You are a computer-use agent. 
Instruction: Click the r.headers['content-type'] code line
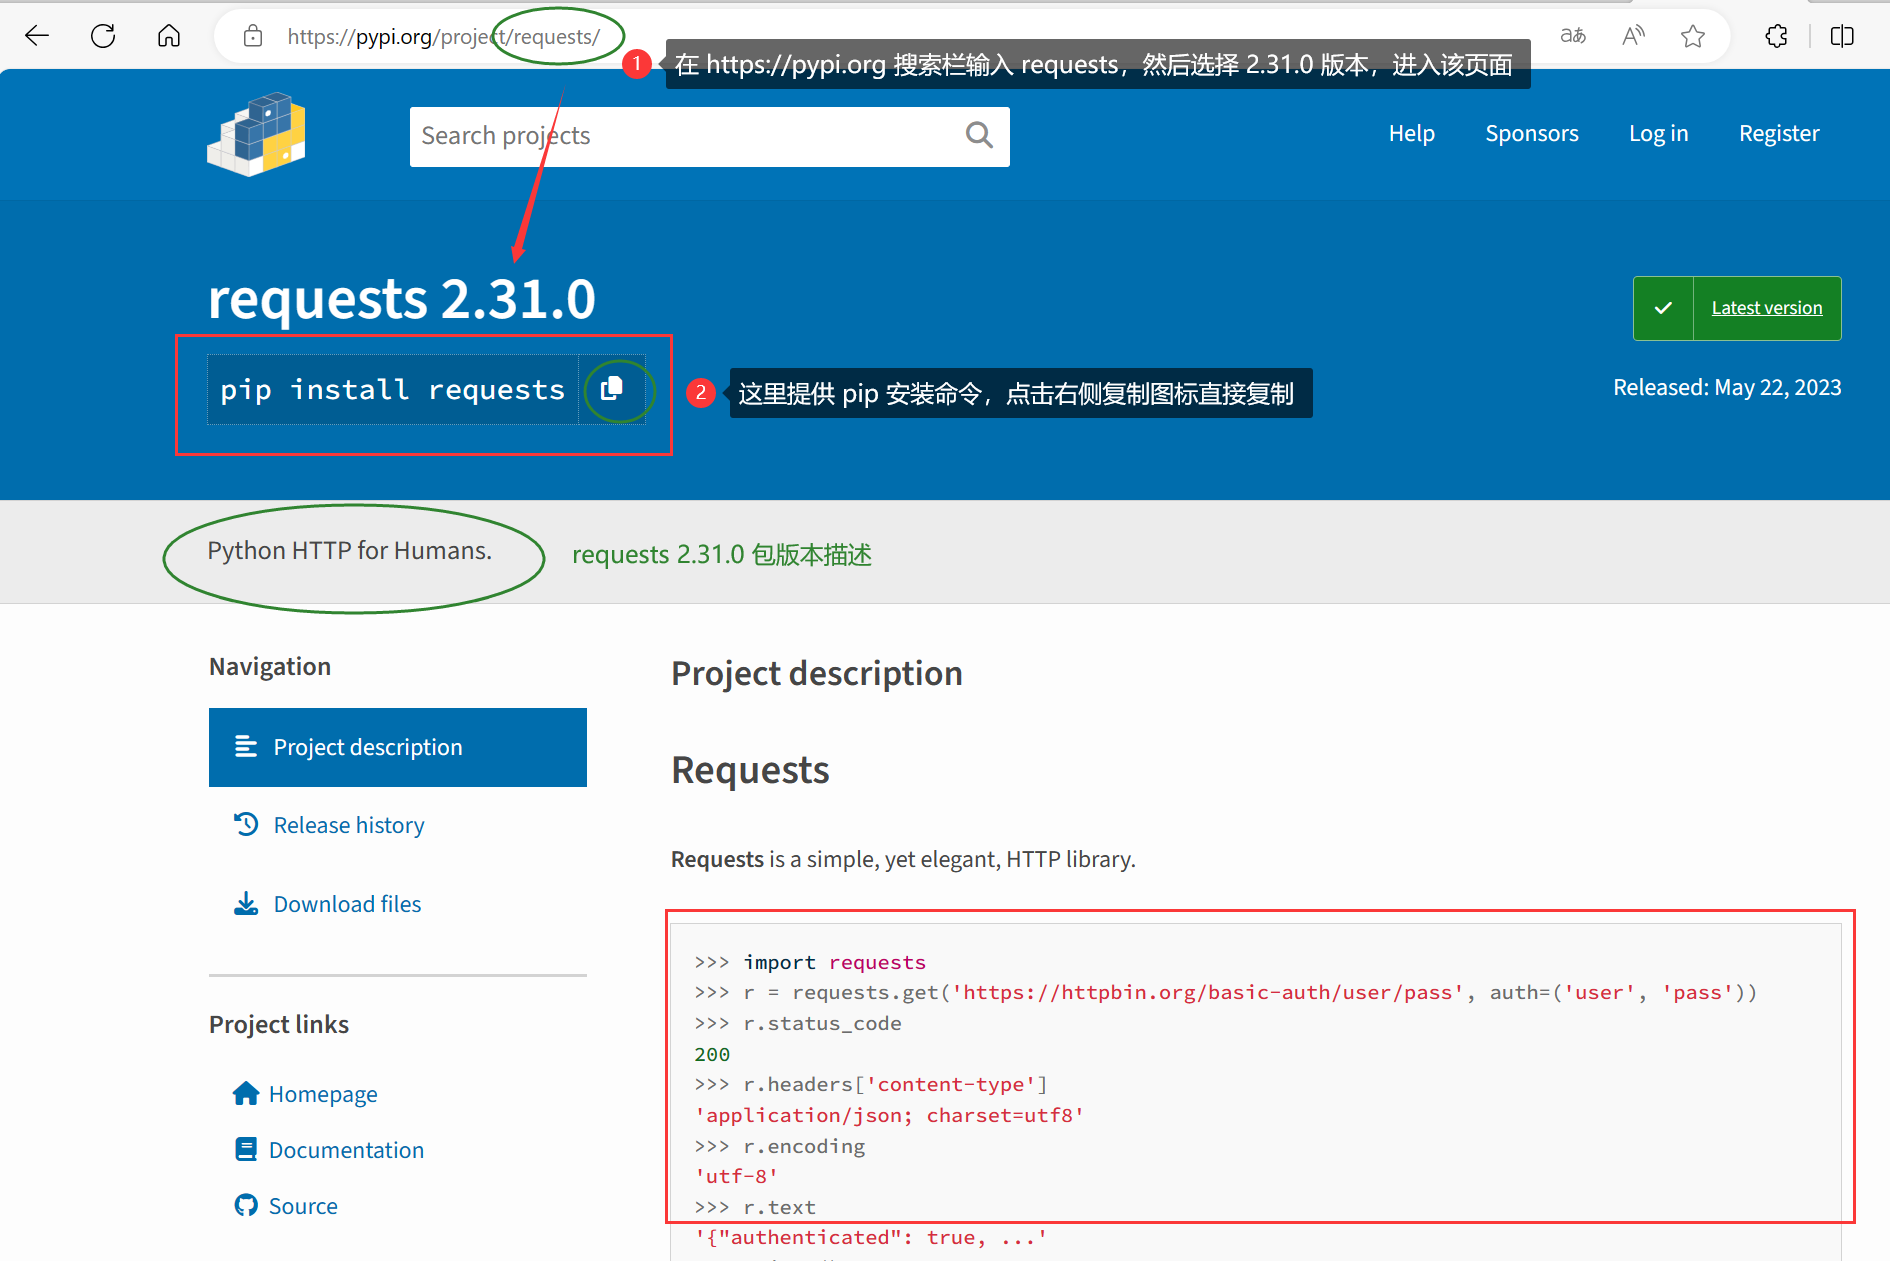(x=871, y=1084)
